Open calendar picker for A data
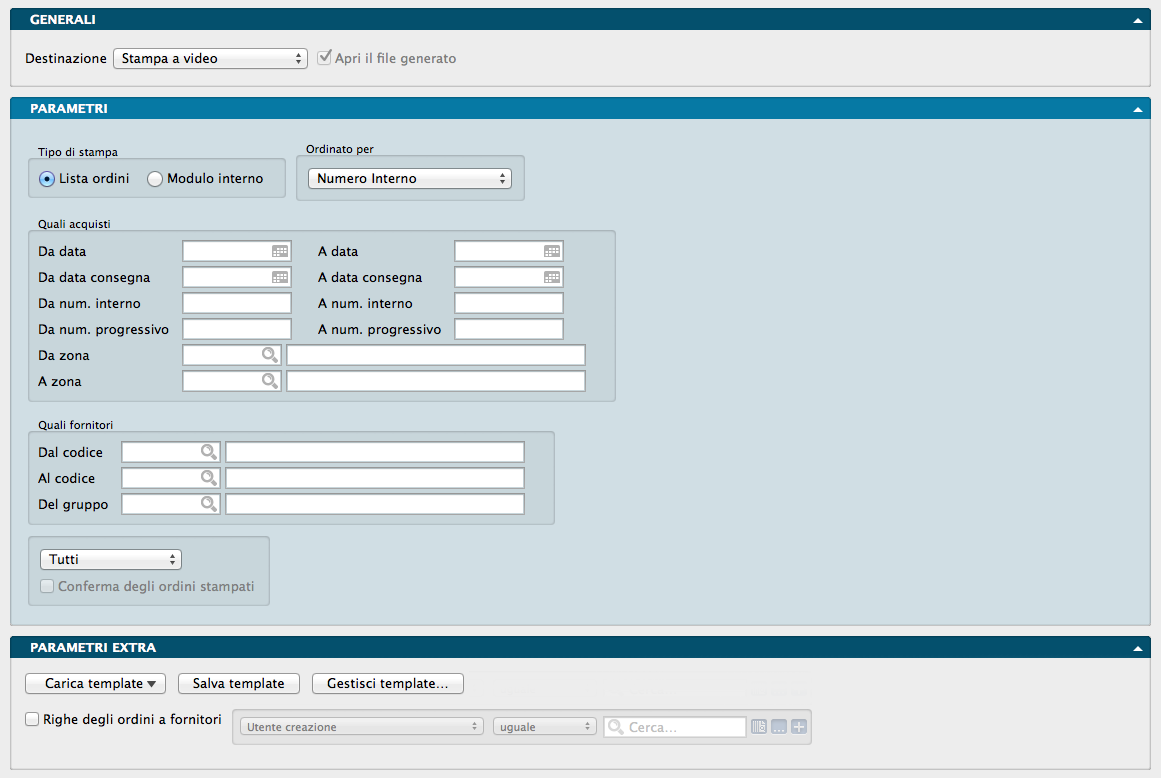The image size is (1161, 778). 552,252
